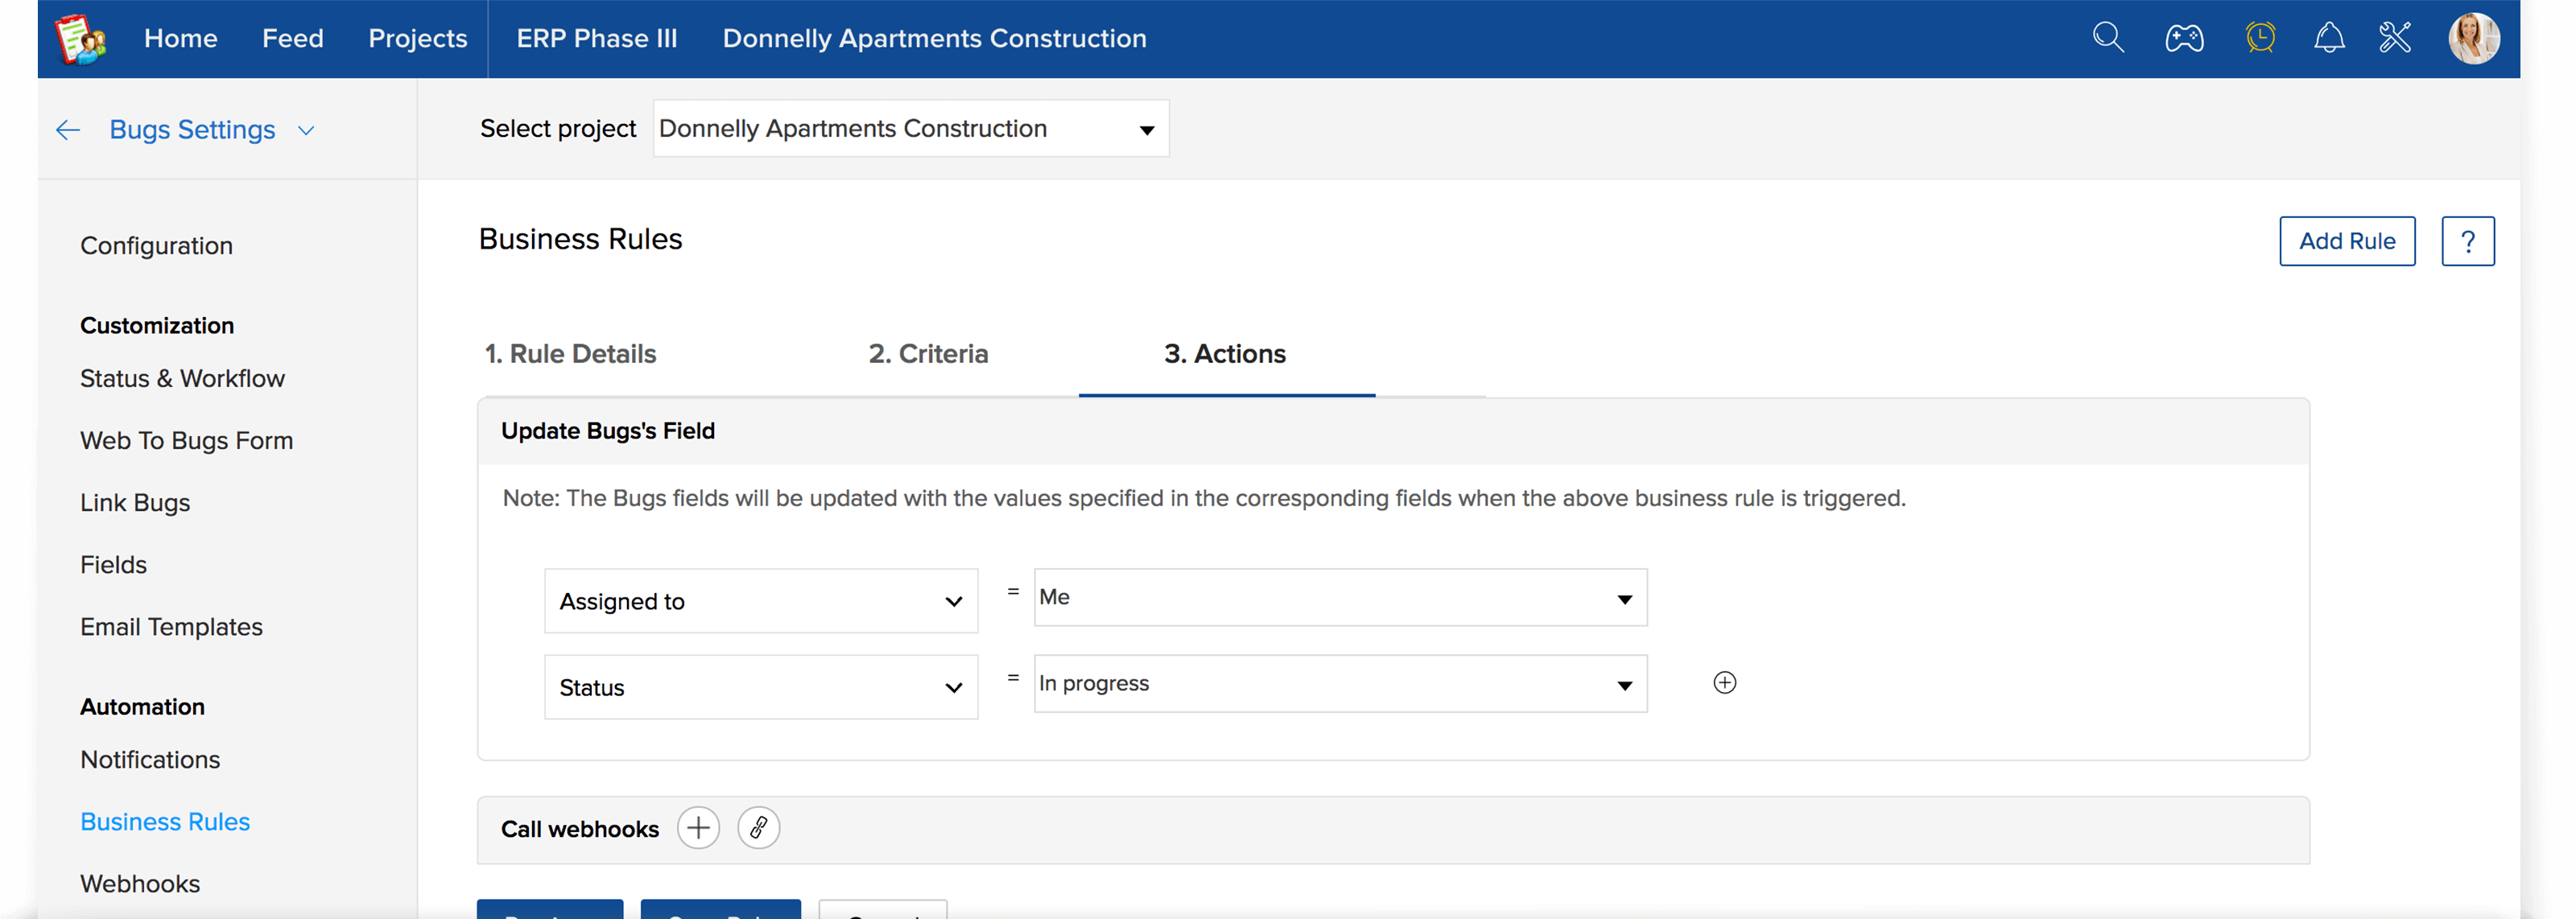
Task: Open Fields settings
Action: pos(113,565)
